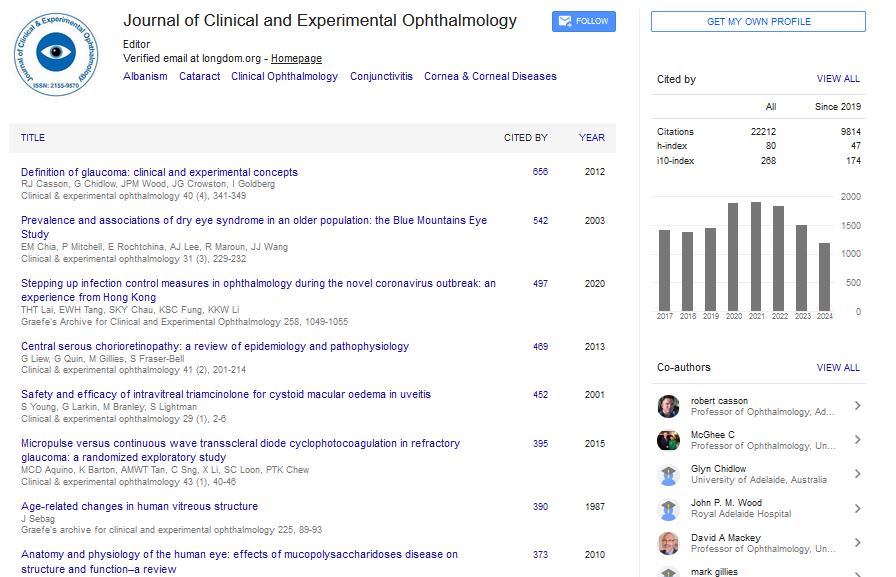Click the journal eye logo image
Screen dimensions: 896x577
tap(57, 56)
